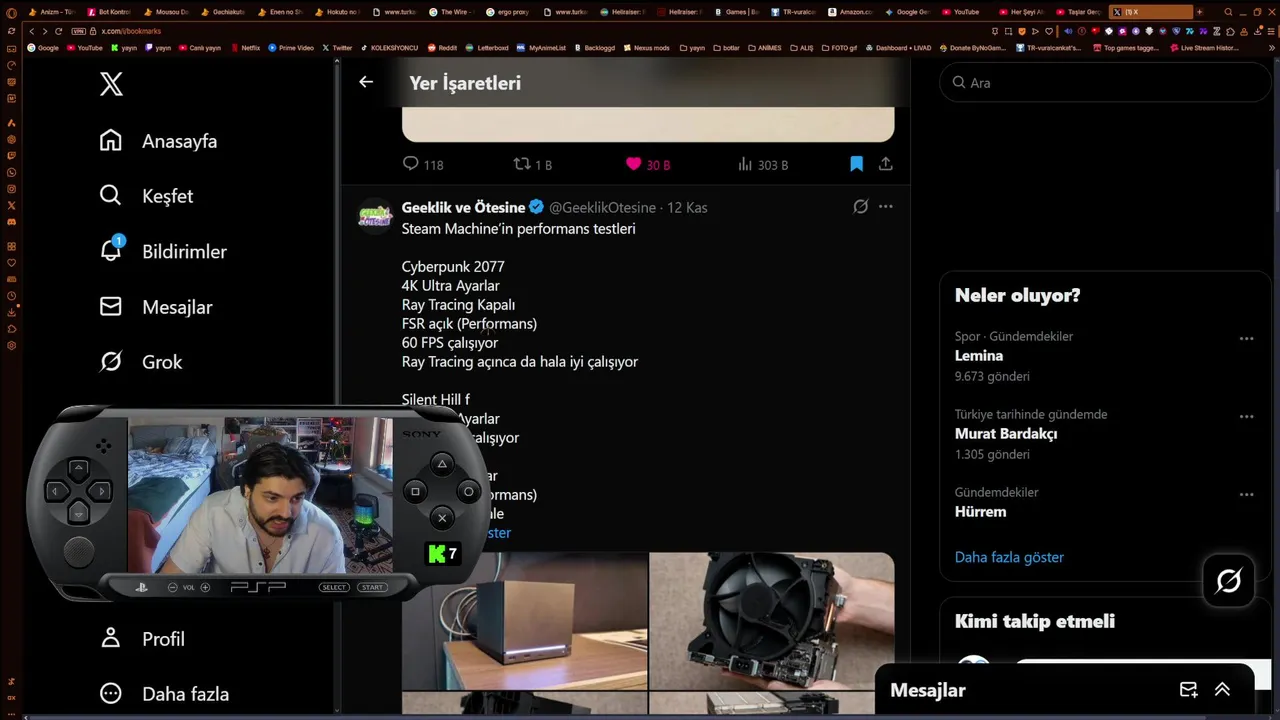Click the X logo in the sidebar
Screen dimensions: 1280x720
point(111,84)
